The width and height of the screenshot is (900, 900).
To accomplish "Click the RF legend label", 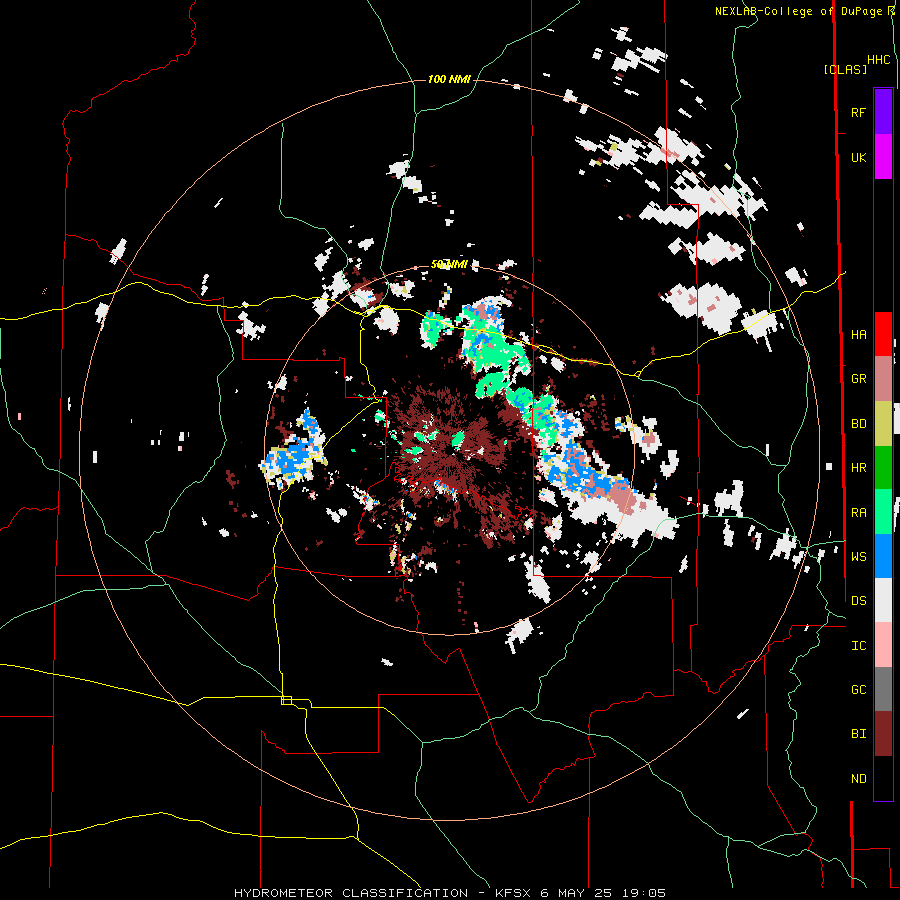I will click(858, 112).
